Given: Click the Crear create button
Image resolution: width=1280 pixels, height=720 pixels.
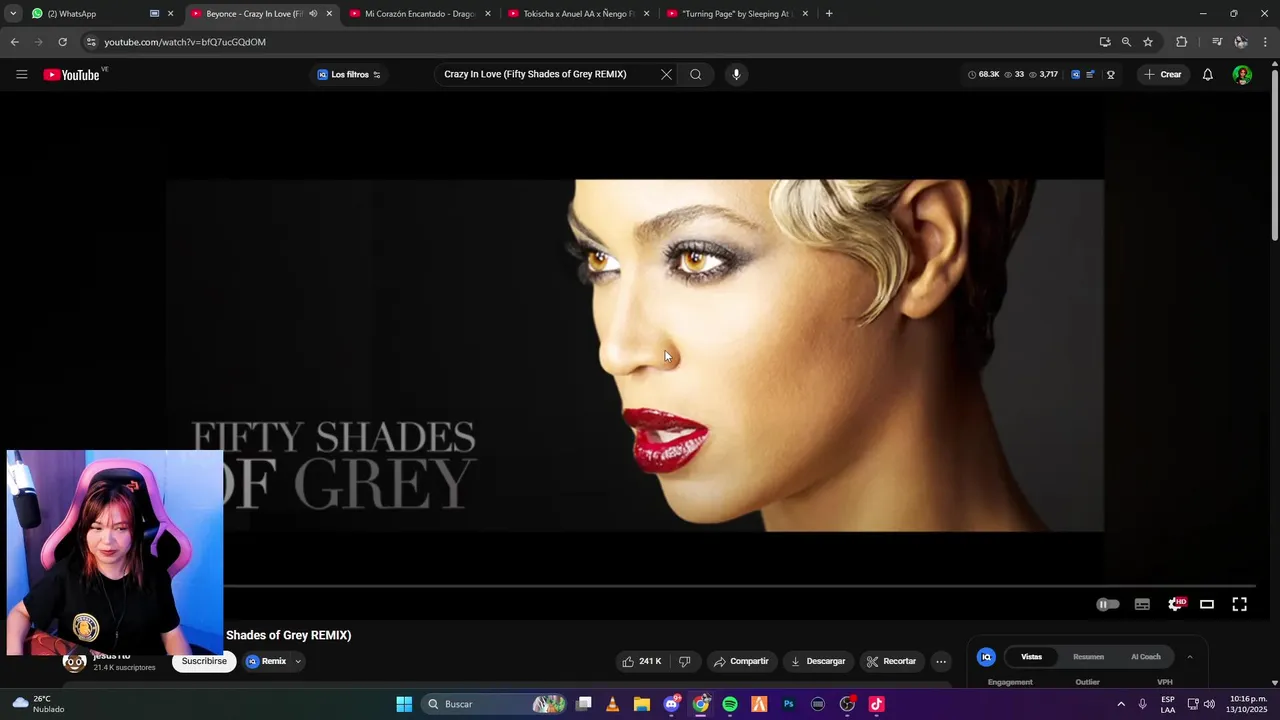Looking at the screenshot, I should 1163,74.
